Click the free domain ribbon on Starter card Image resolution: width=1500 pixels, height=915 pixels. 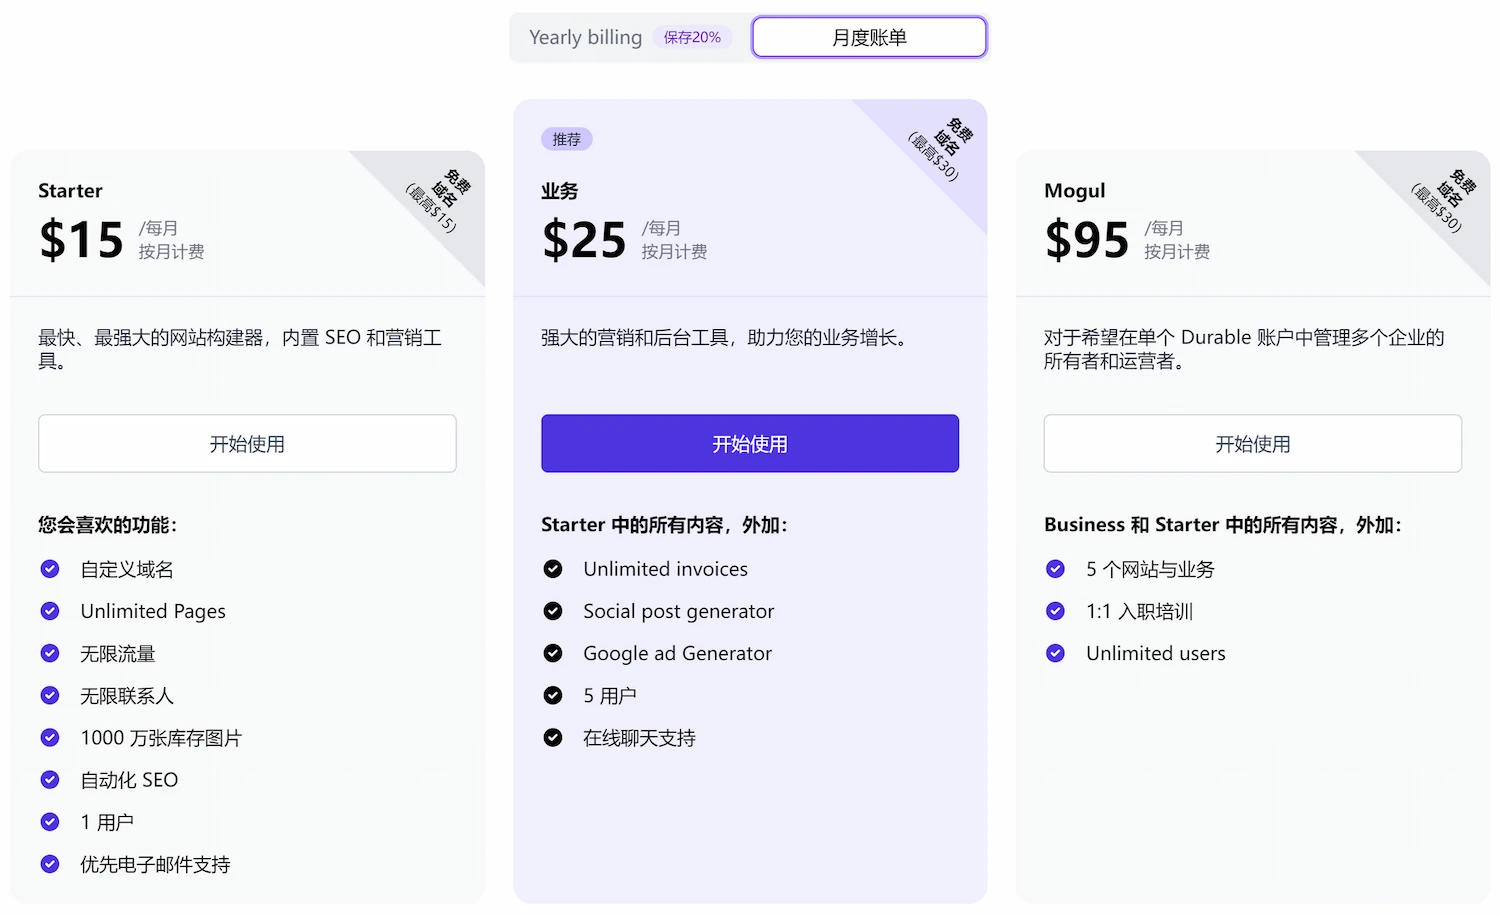tap(438, 199)
